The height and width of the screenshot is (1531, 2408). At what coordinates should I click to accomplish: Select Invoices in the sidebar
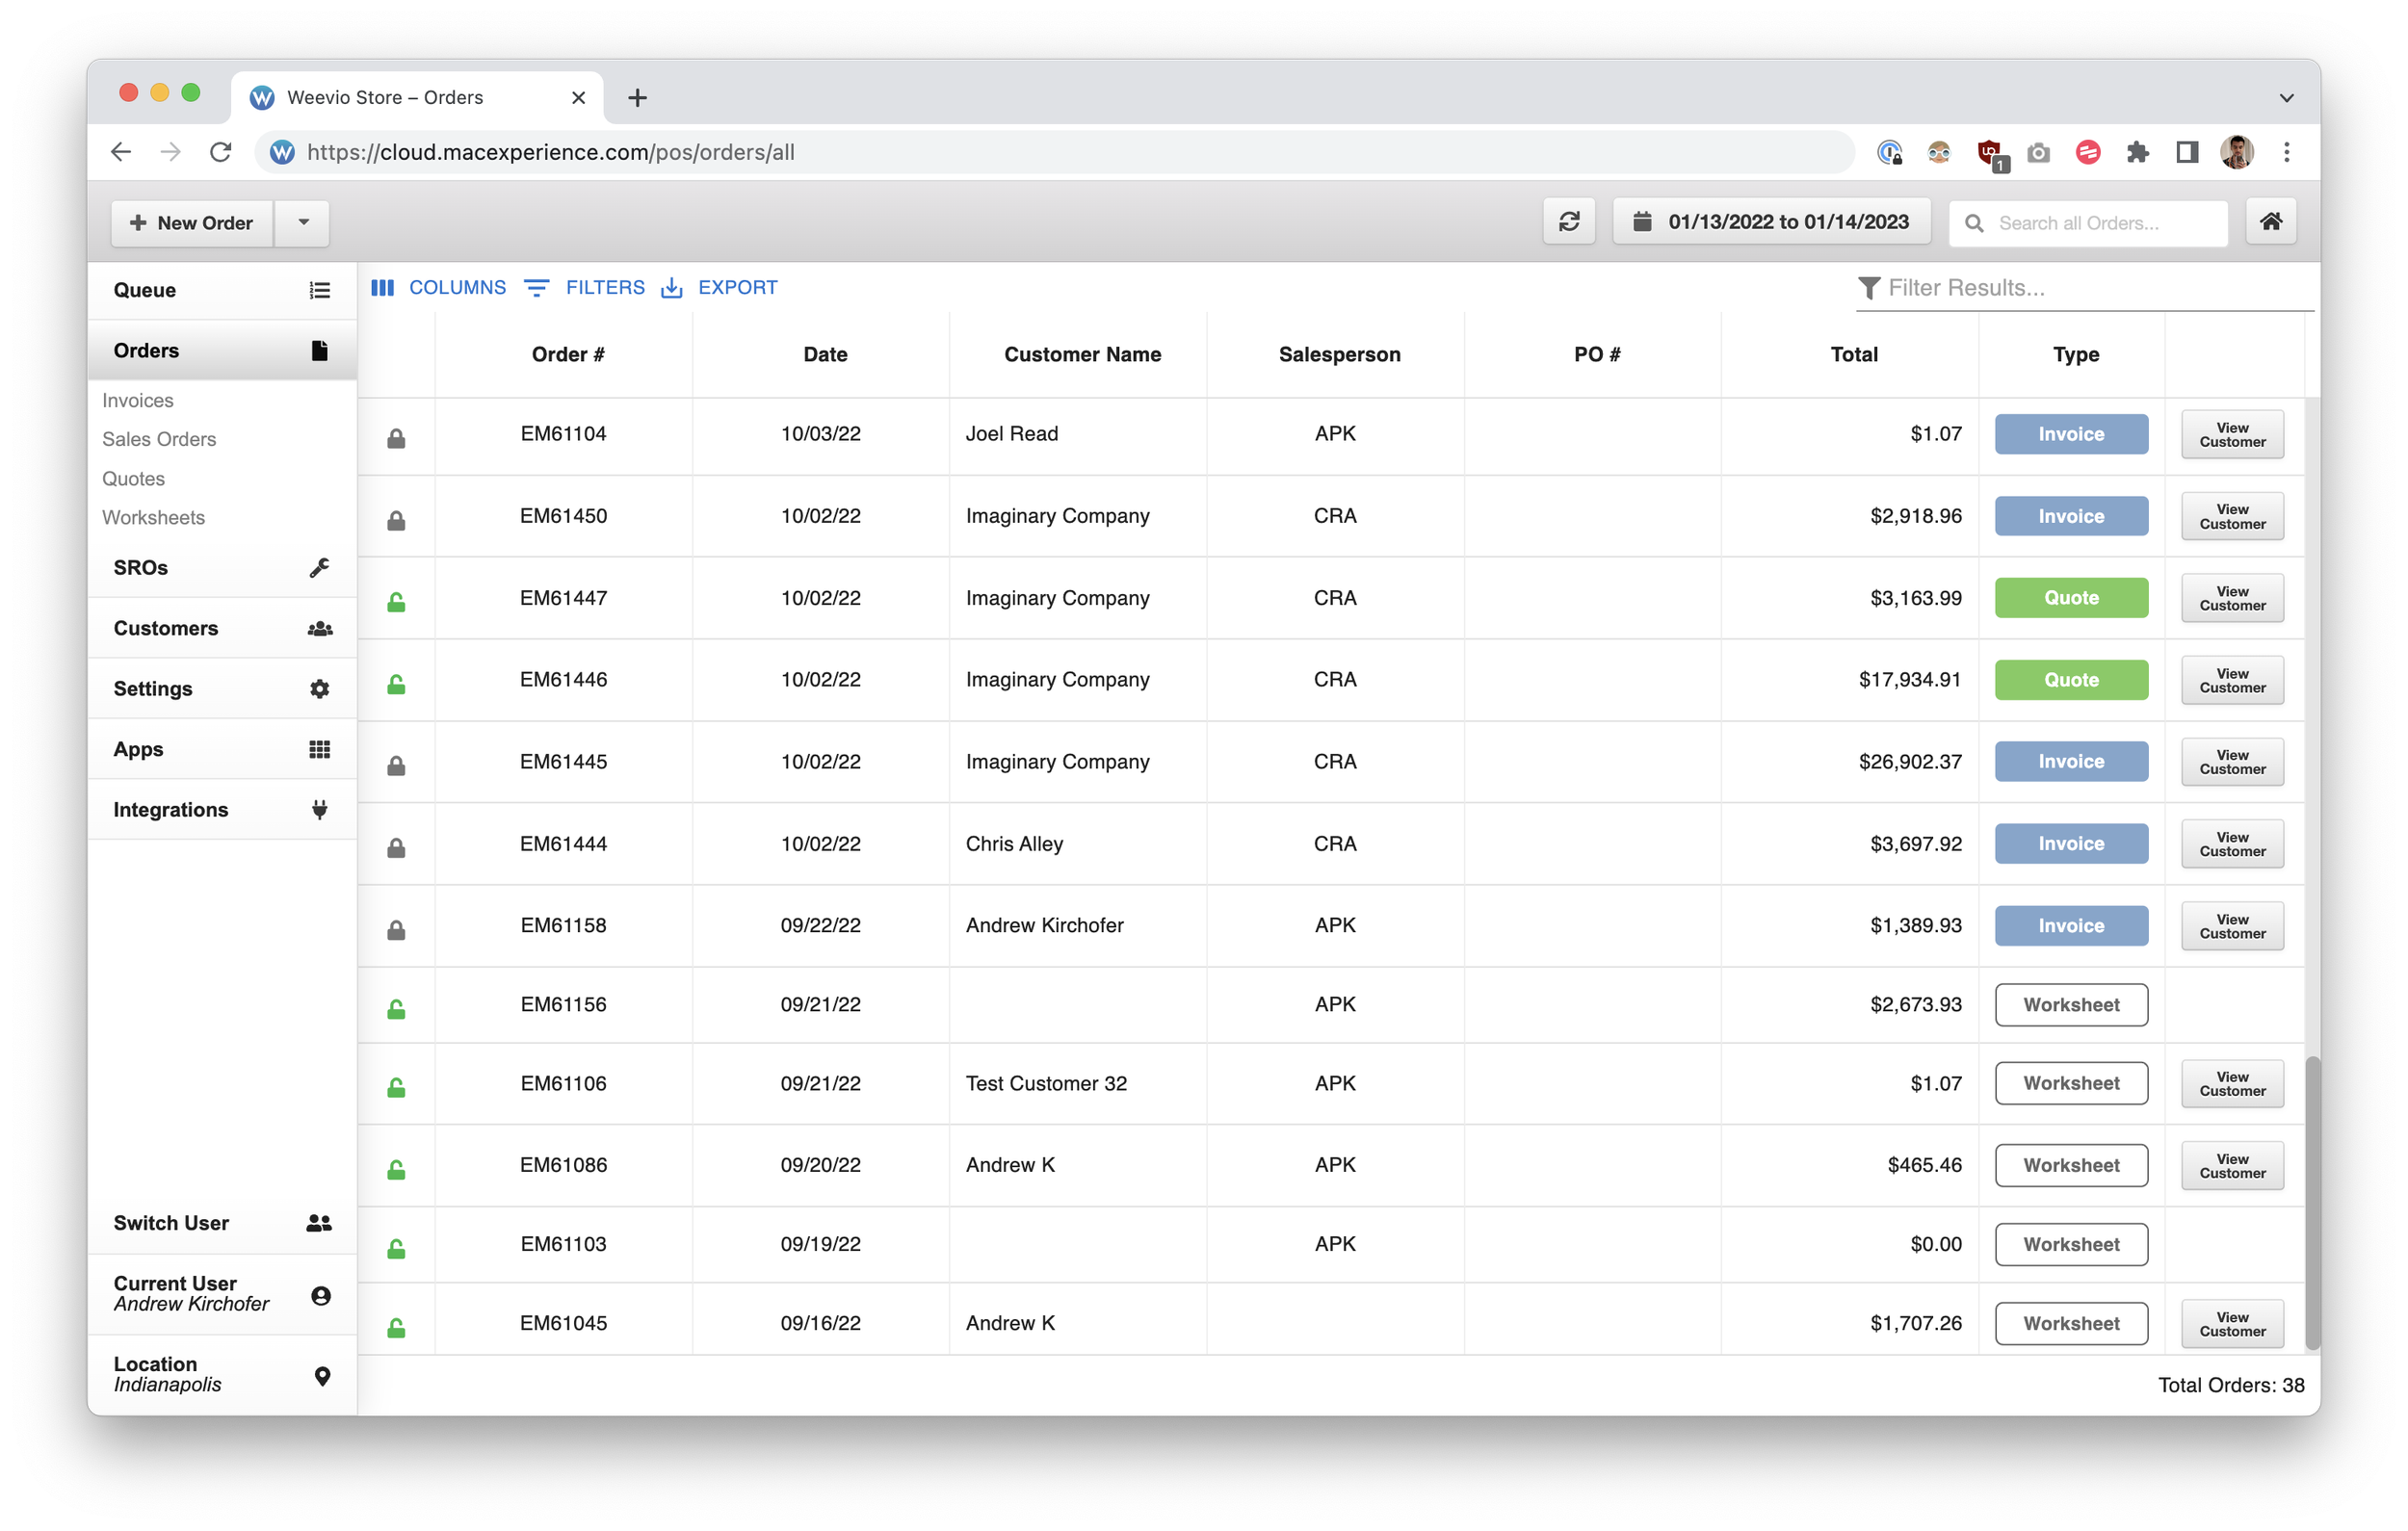138,400
